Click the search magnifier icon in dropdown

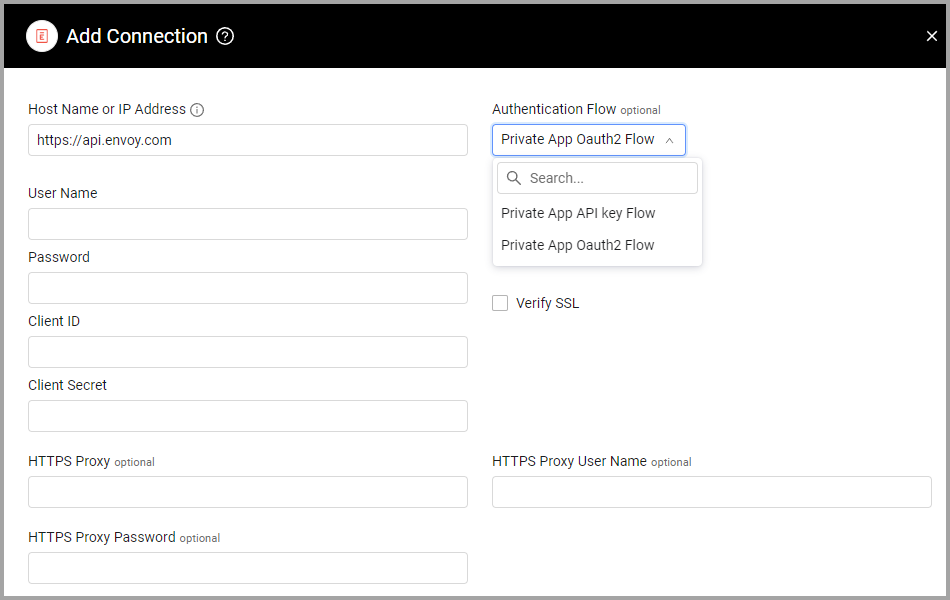coord(514,178)
